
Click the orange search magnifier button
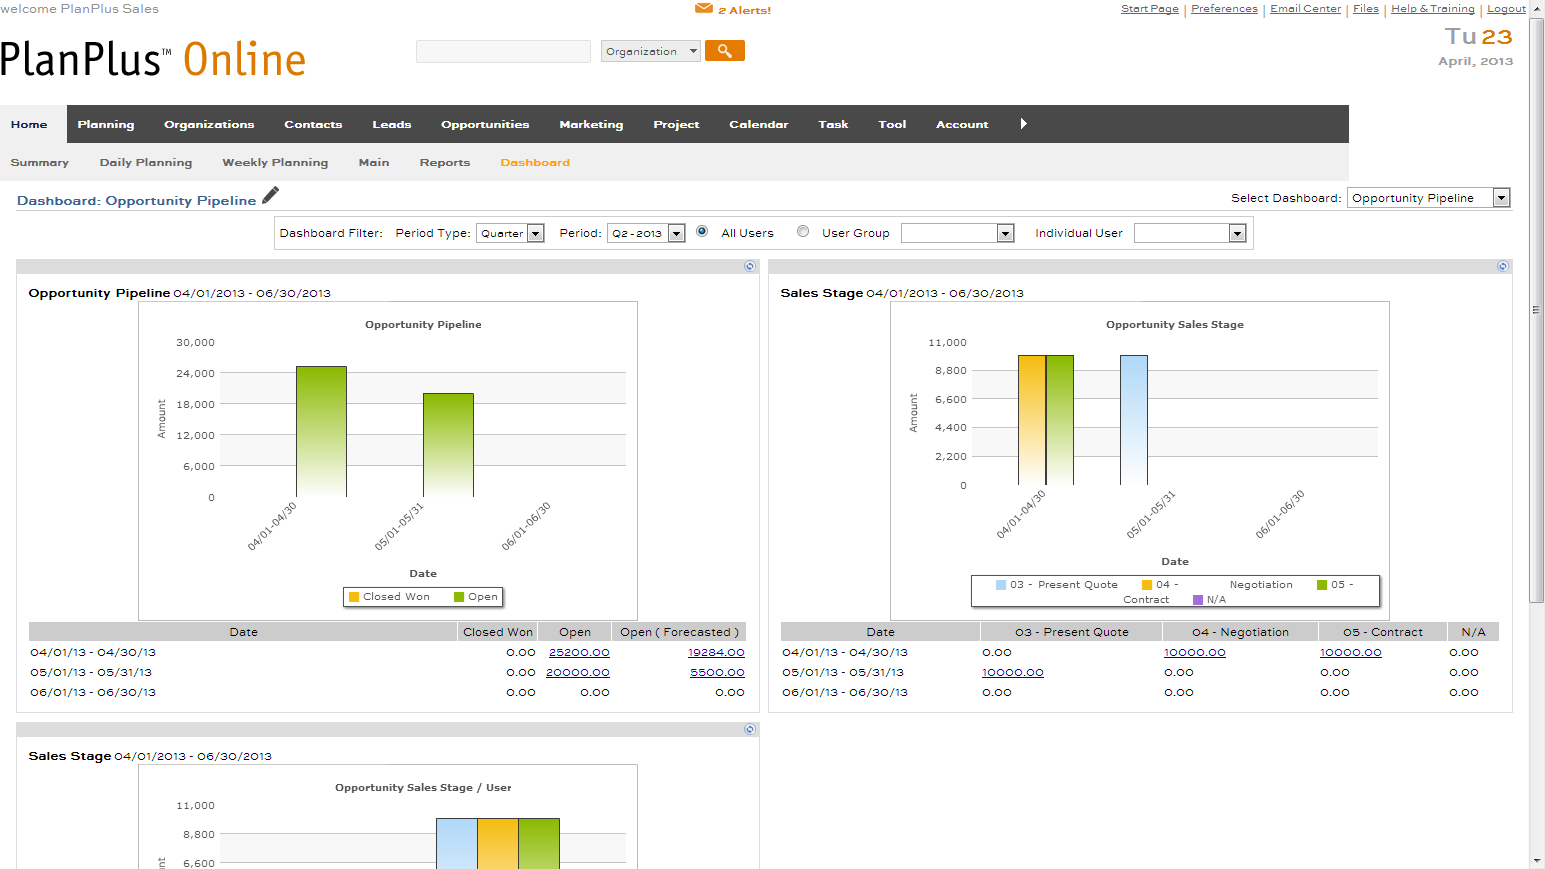click(x=725, y=51)
